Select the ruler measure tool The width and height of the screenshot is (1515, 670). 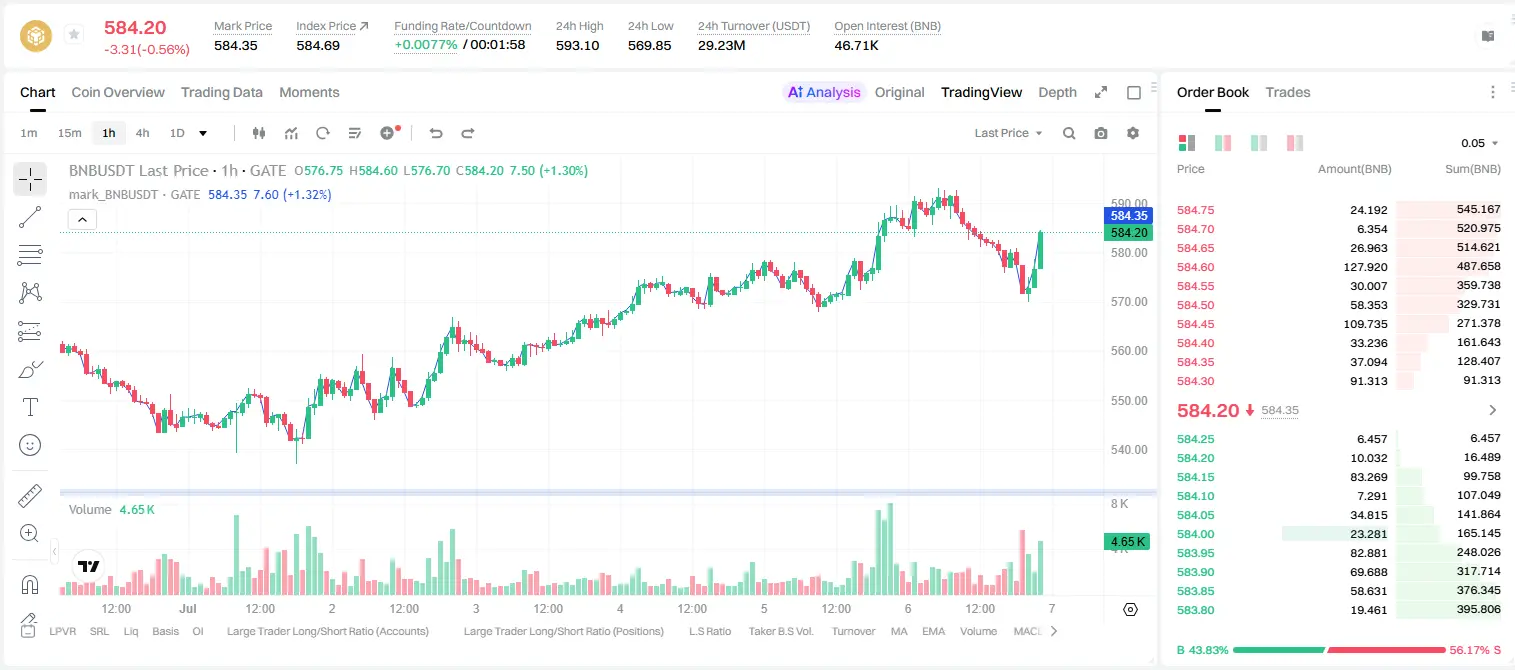[x=30, y=496]
